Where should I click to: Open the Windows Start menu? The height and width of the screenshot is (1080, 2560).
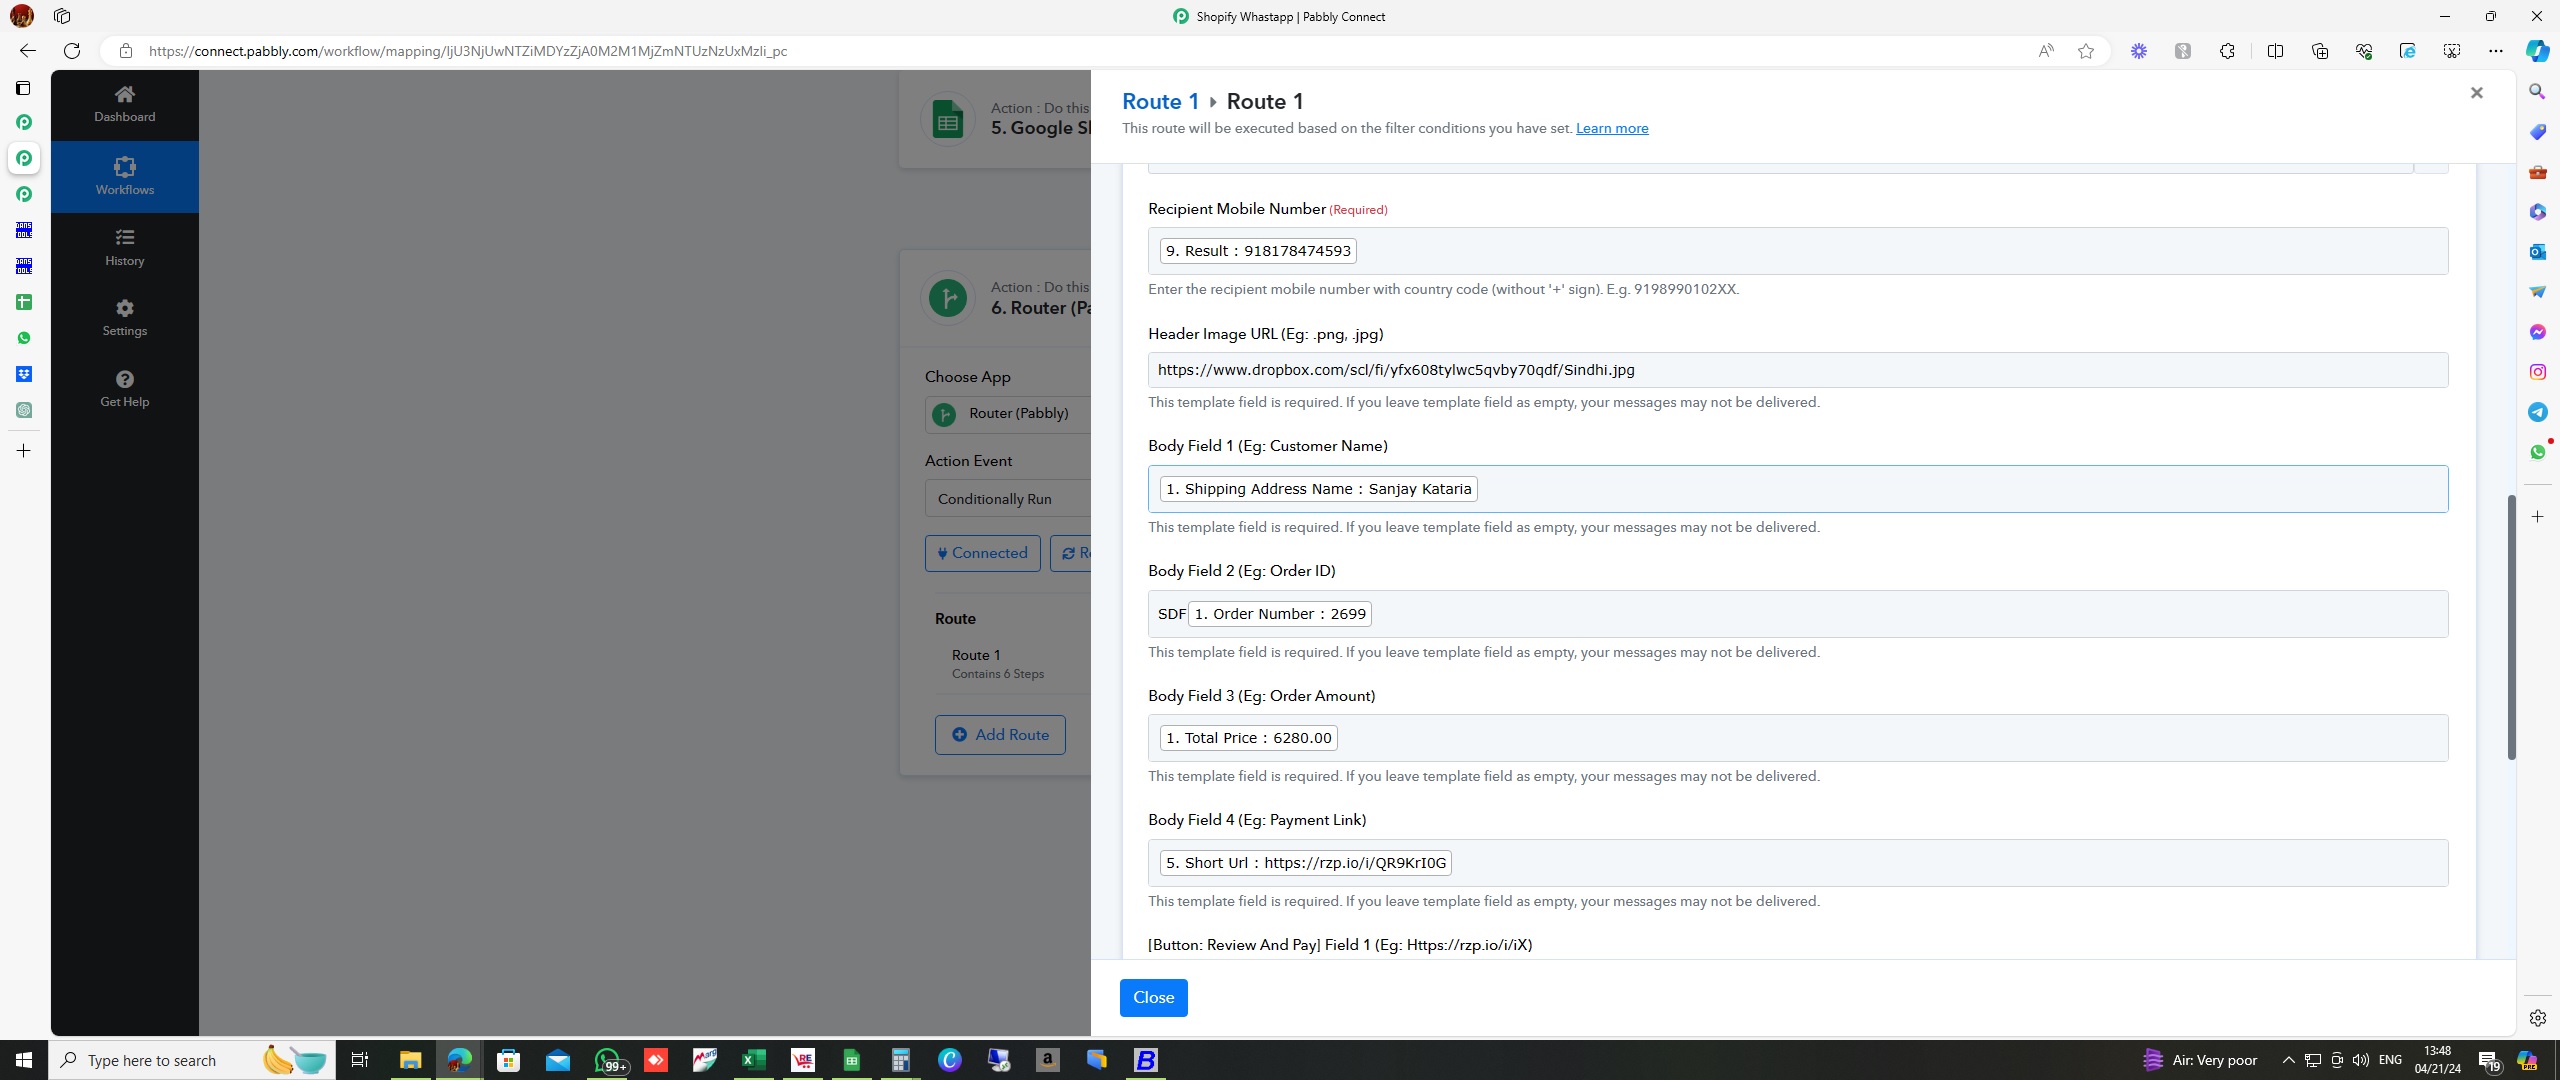tap(24, 1060)
